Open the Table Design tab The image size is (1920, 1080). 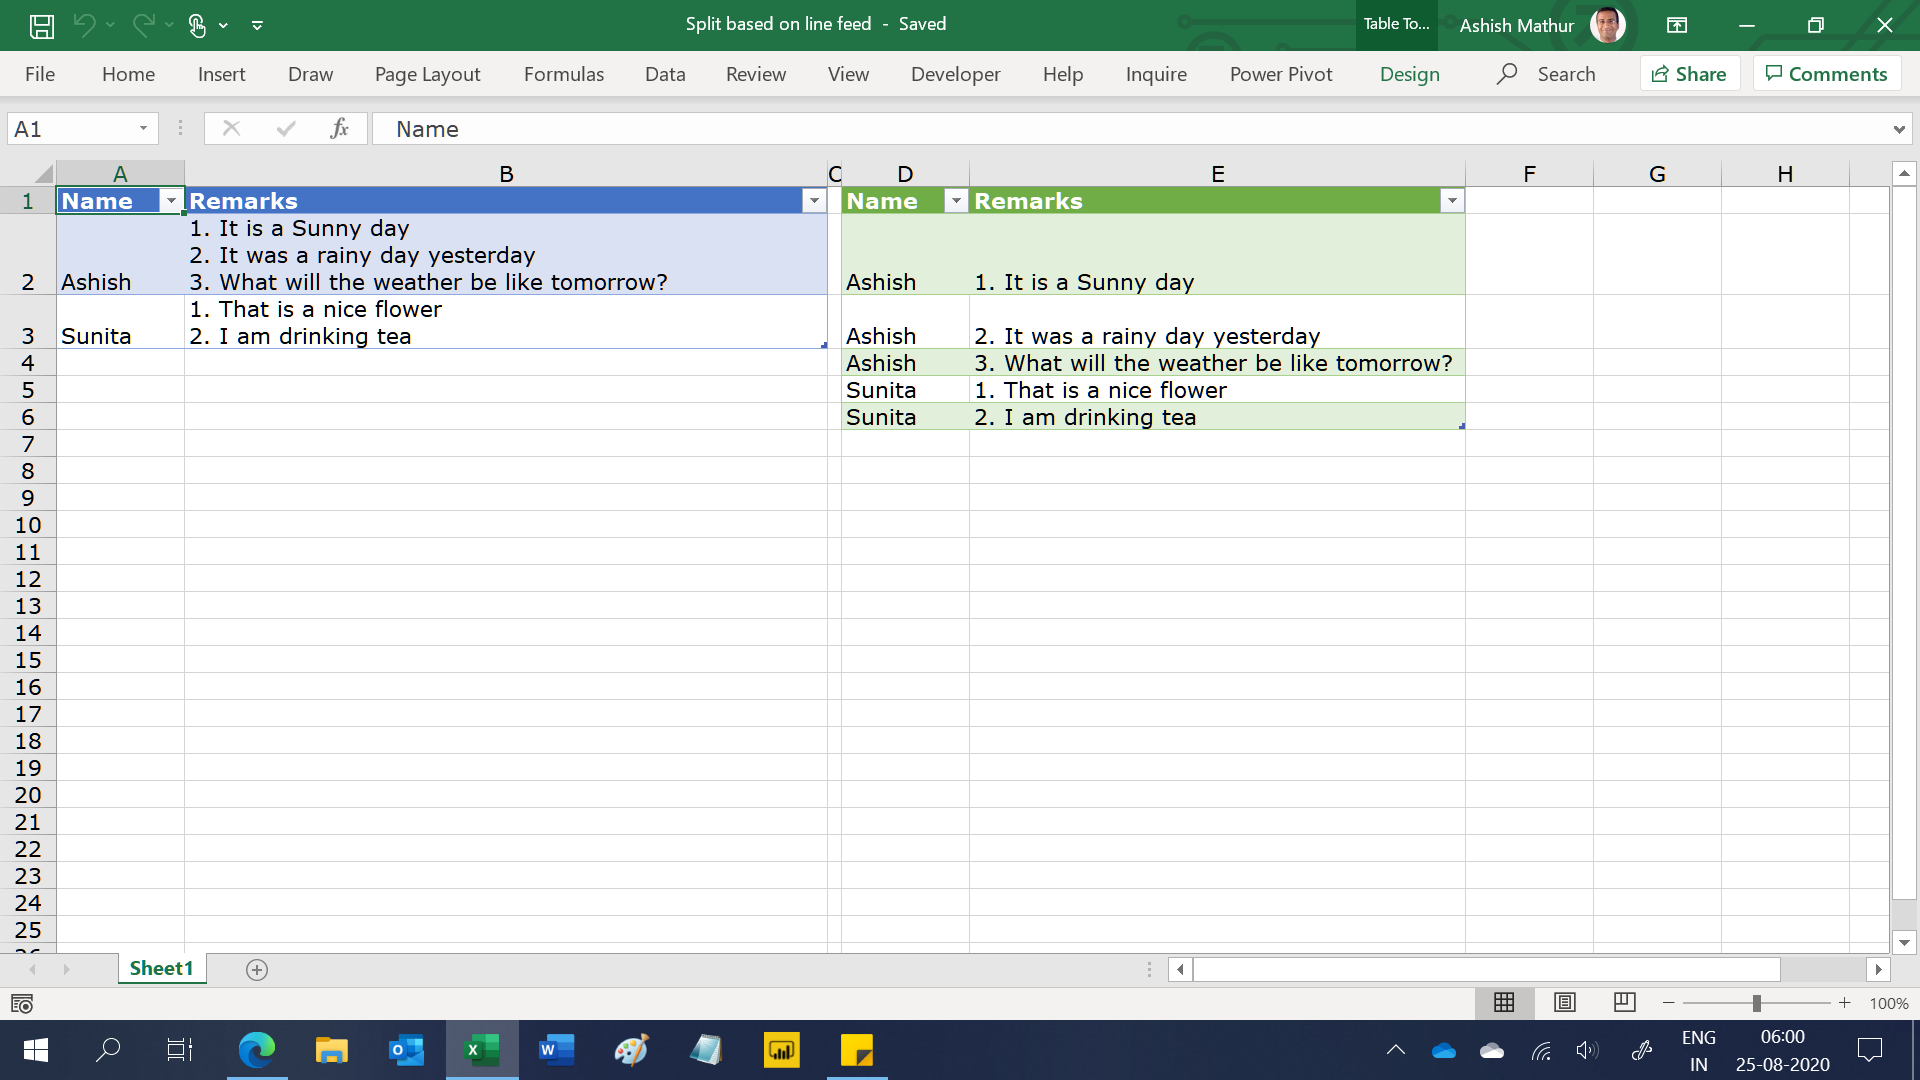coord(1408,74)
